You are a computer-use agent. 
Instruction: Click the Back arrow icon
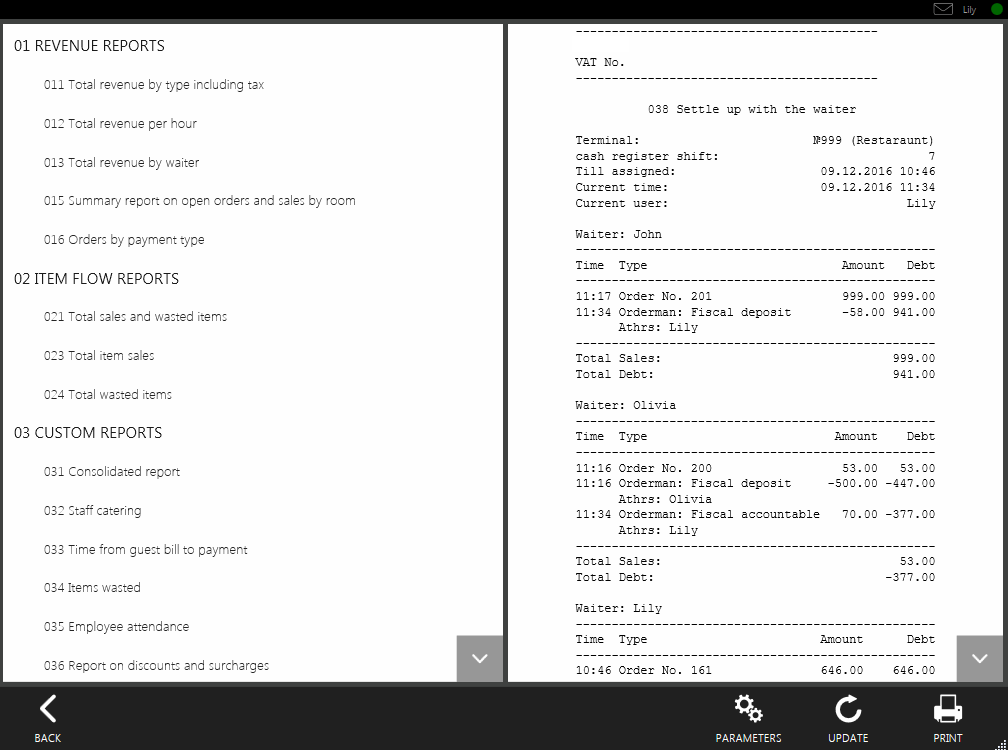point(47,710)
